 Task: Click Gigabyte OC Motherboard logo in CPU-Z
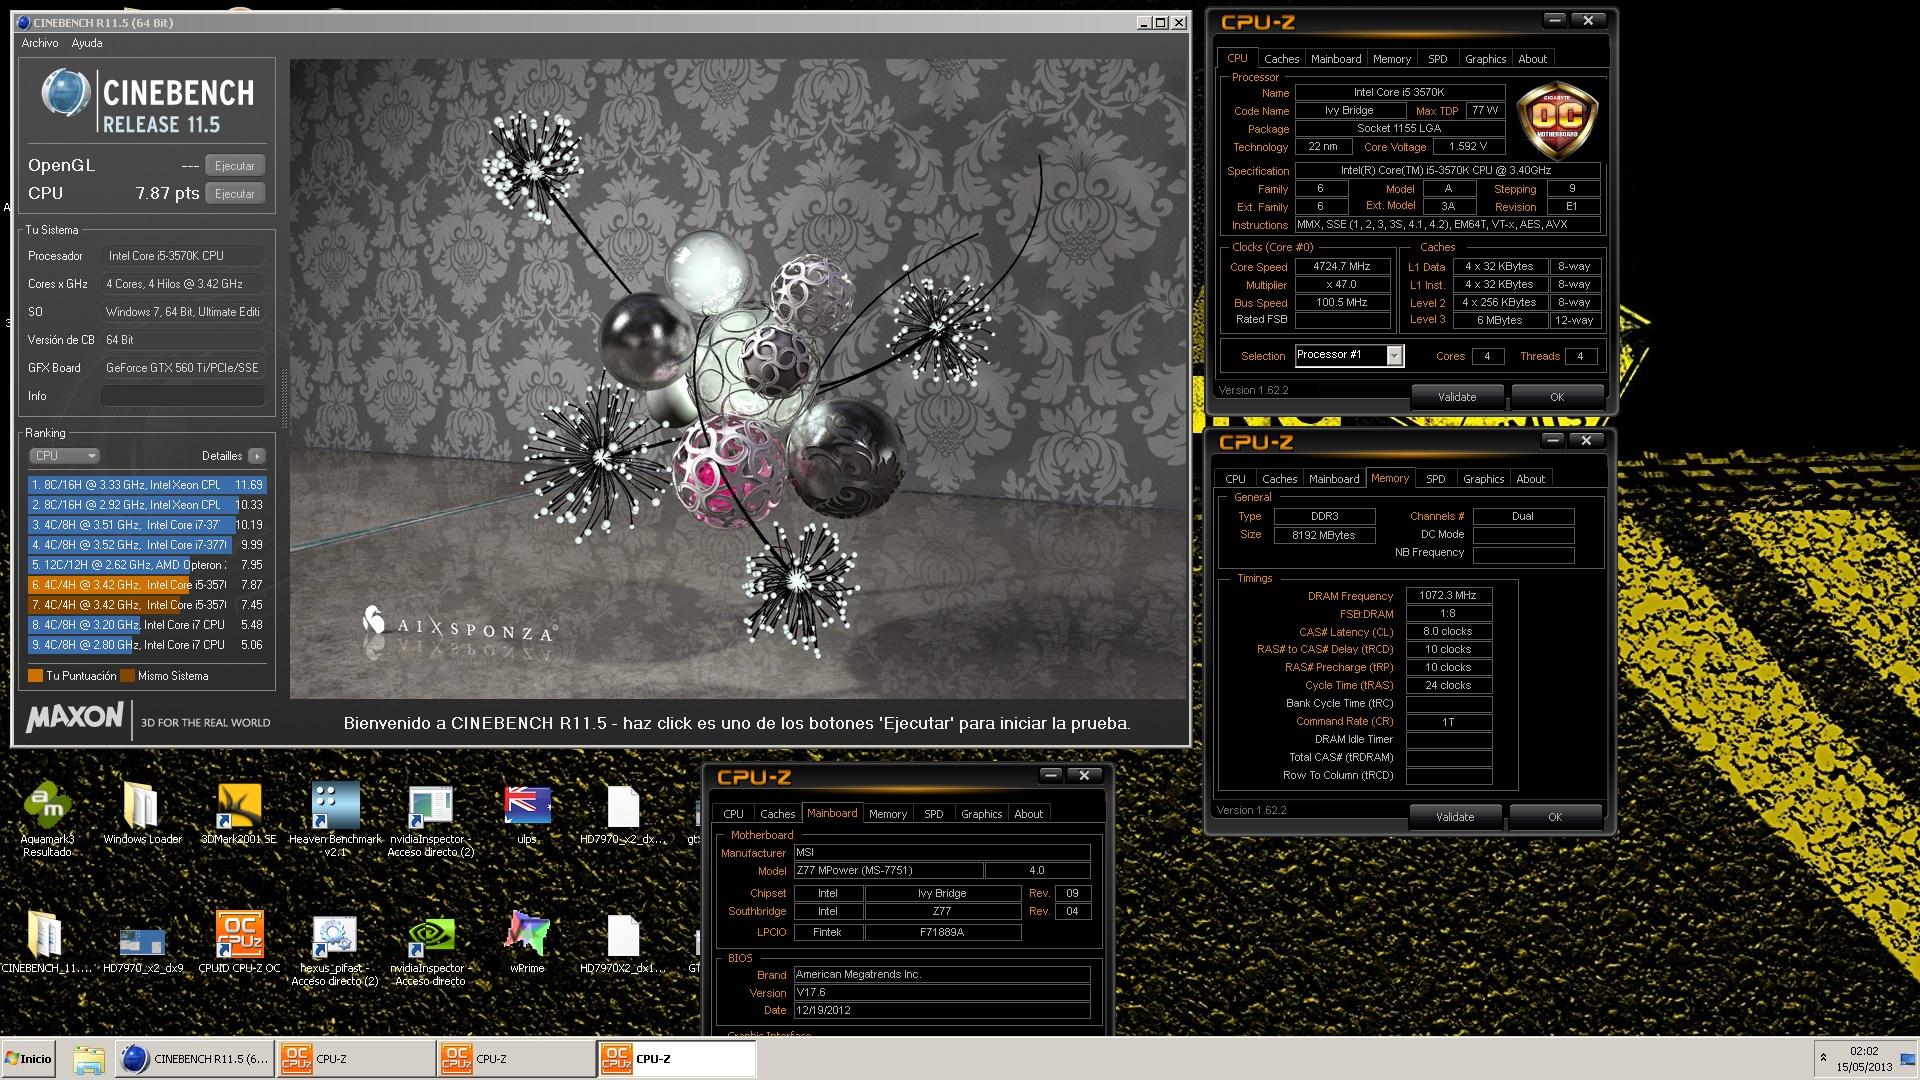coord(1557,121)
